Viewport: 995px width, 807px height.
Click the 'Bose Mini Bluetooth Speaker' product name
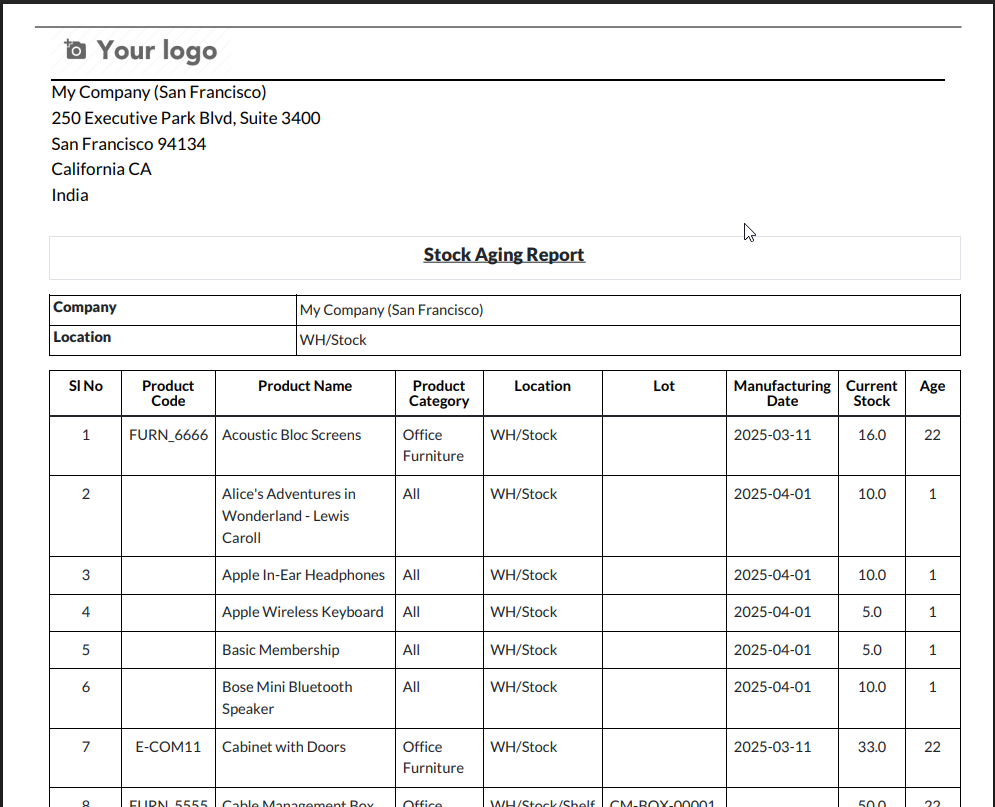287,697
